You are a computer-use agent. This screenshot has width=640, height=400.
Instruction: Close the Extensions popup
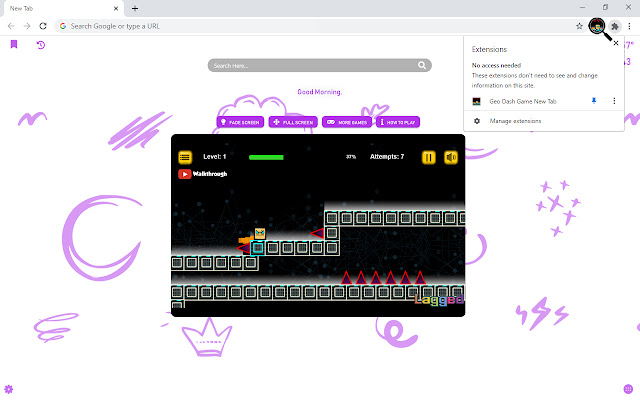[616, 43]
